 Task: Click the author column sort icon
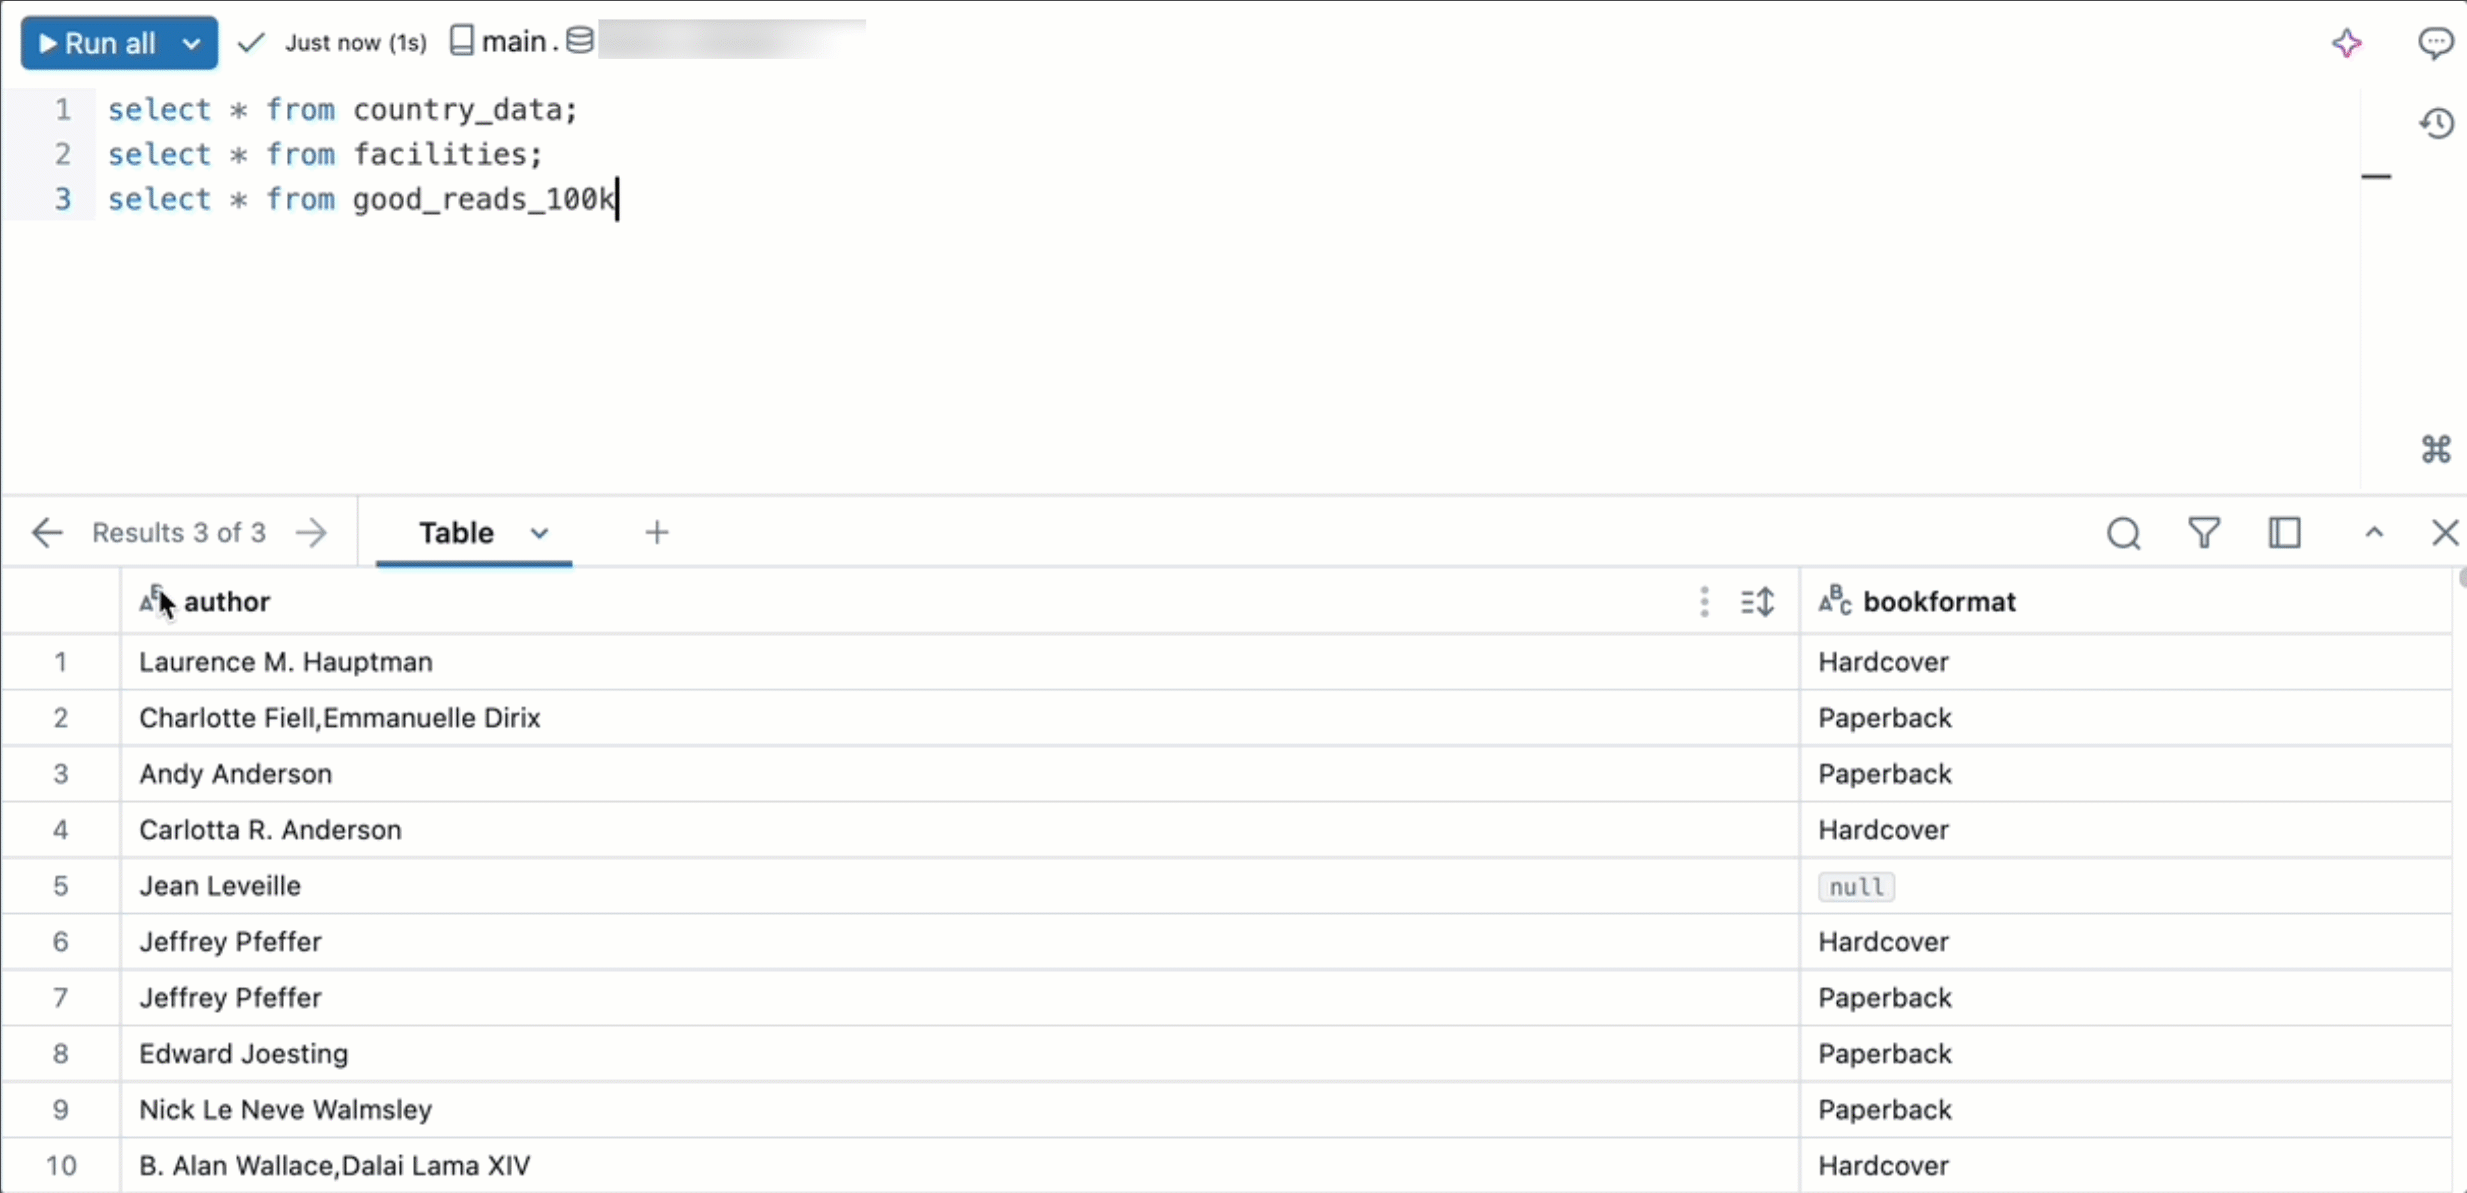1759,603
